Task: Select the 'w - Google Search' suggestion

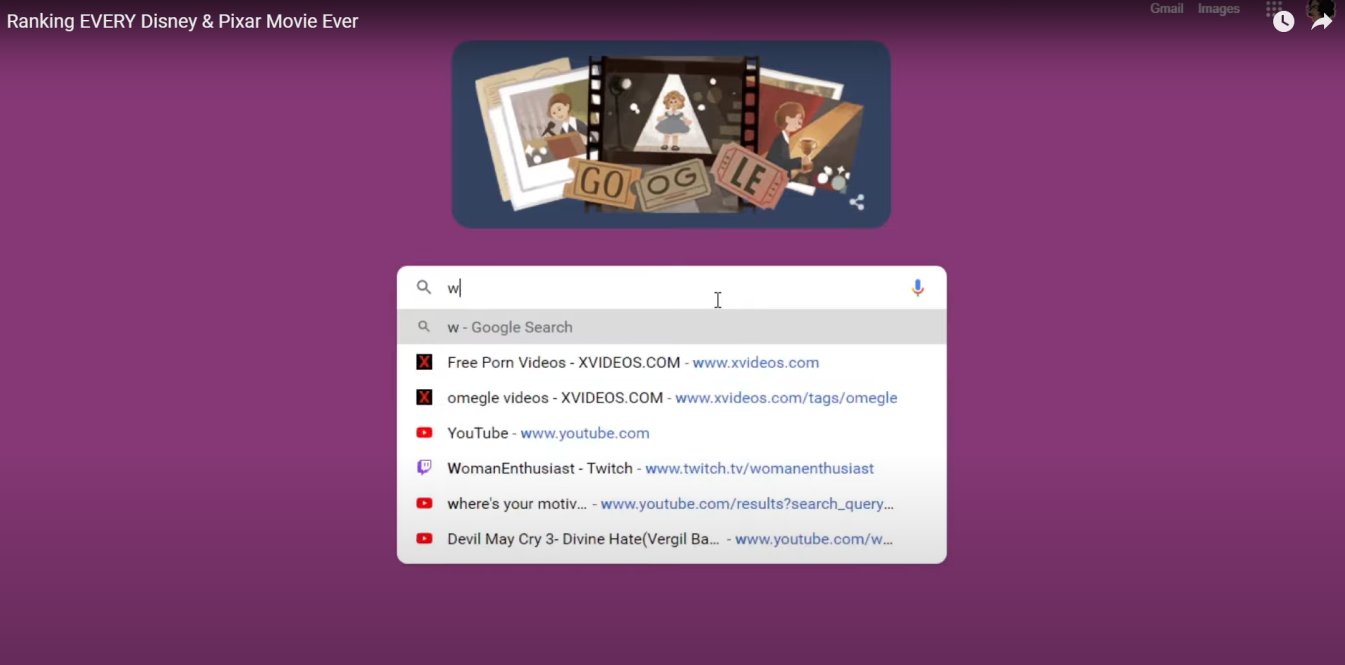Action: [x=672, y=327]
